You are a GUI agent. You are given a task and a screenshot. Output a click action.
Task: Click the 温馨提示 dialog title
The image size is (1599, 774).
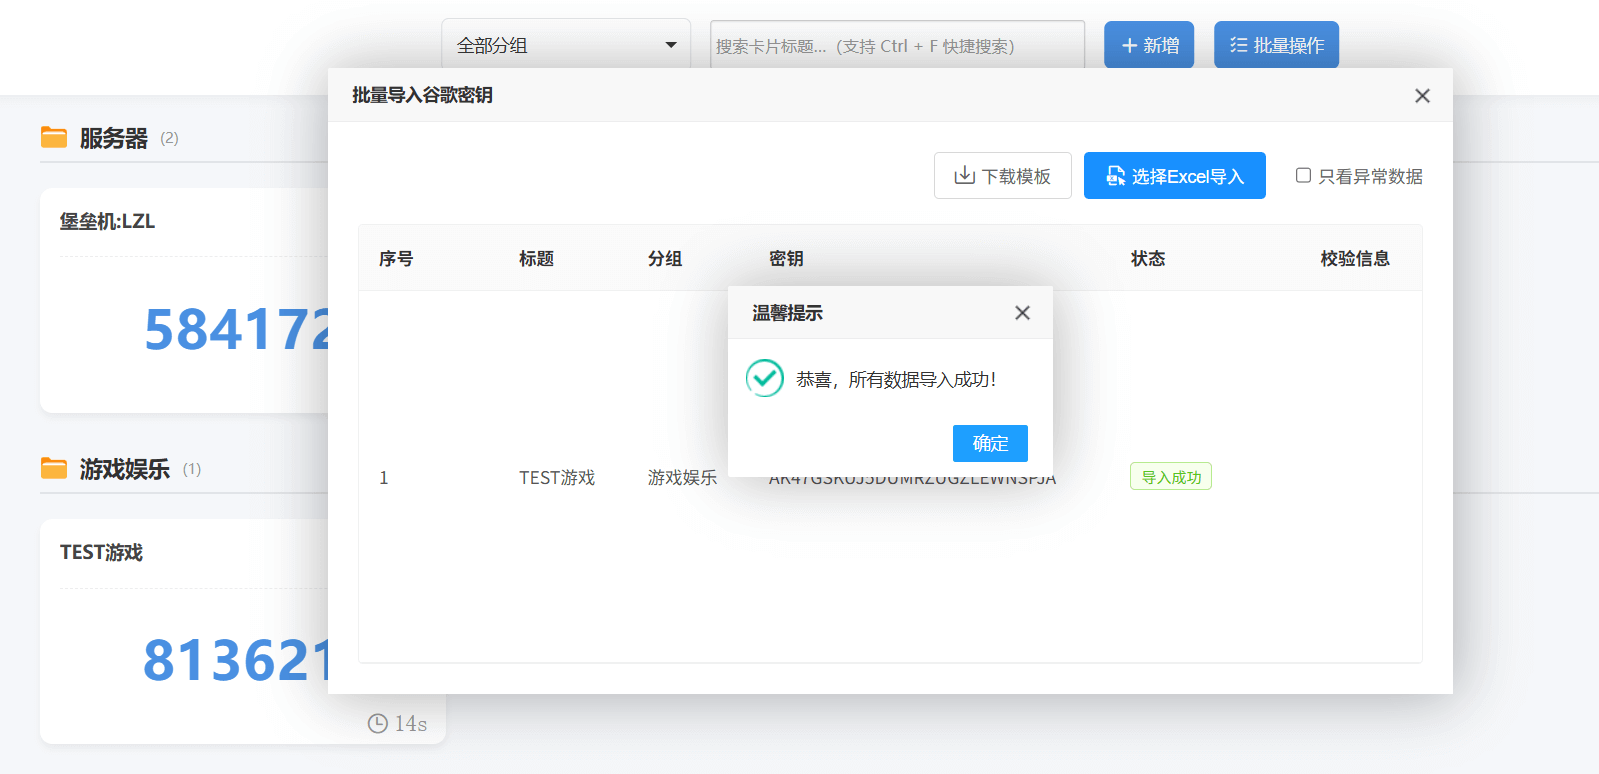pyautogui.click(x=787, y=313)
